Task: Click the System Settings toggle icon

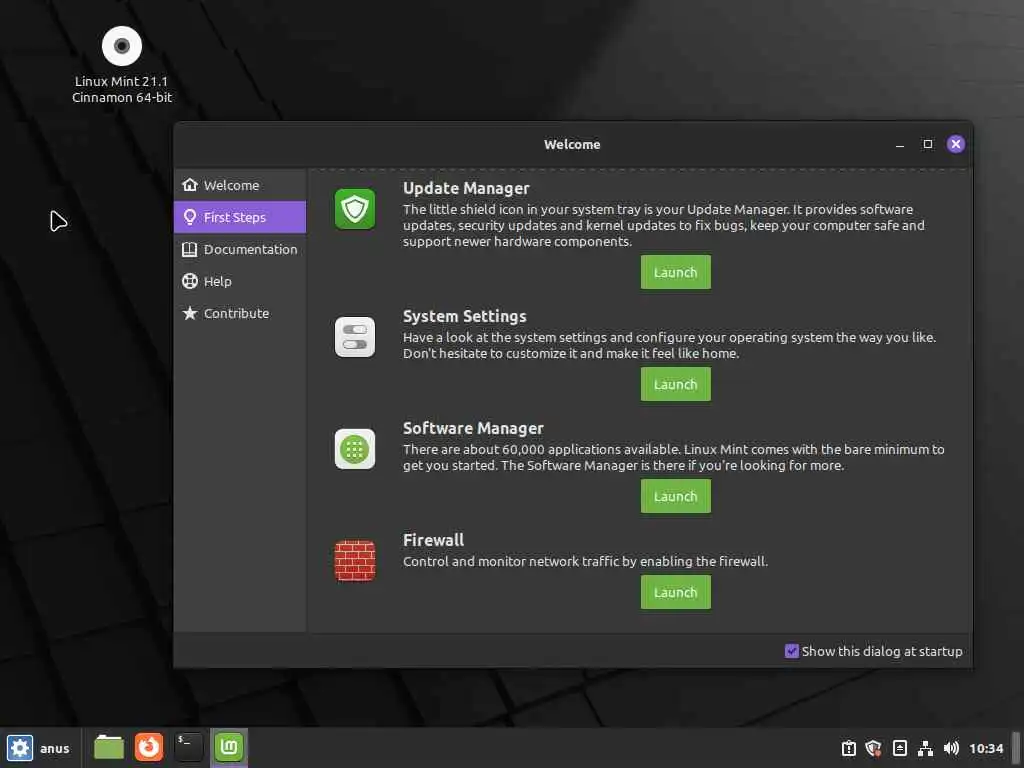Action: 355,337
